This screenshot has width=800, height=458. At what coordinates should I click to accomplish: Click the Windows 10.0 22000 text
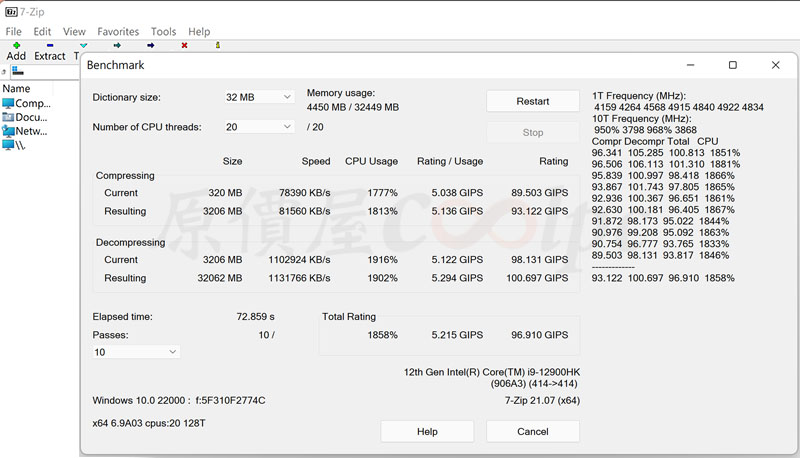[141, 401]
